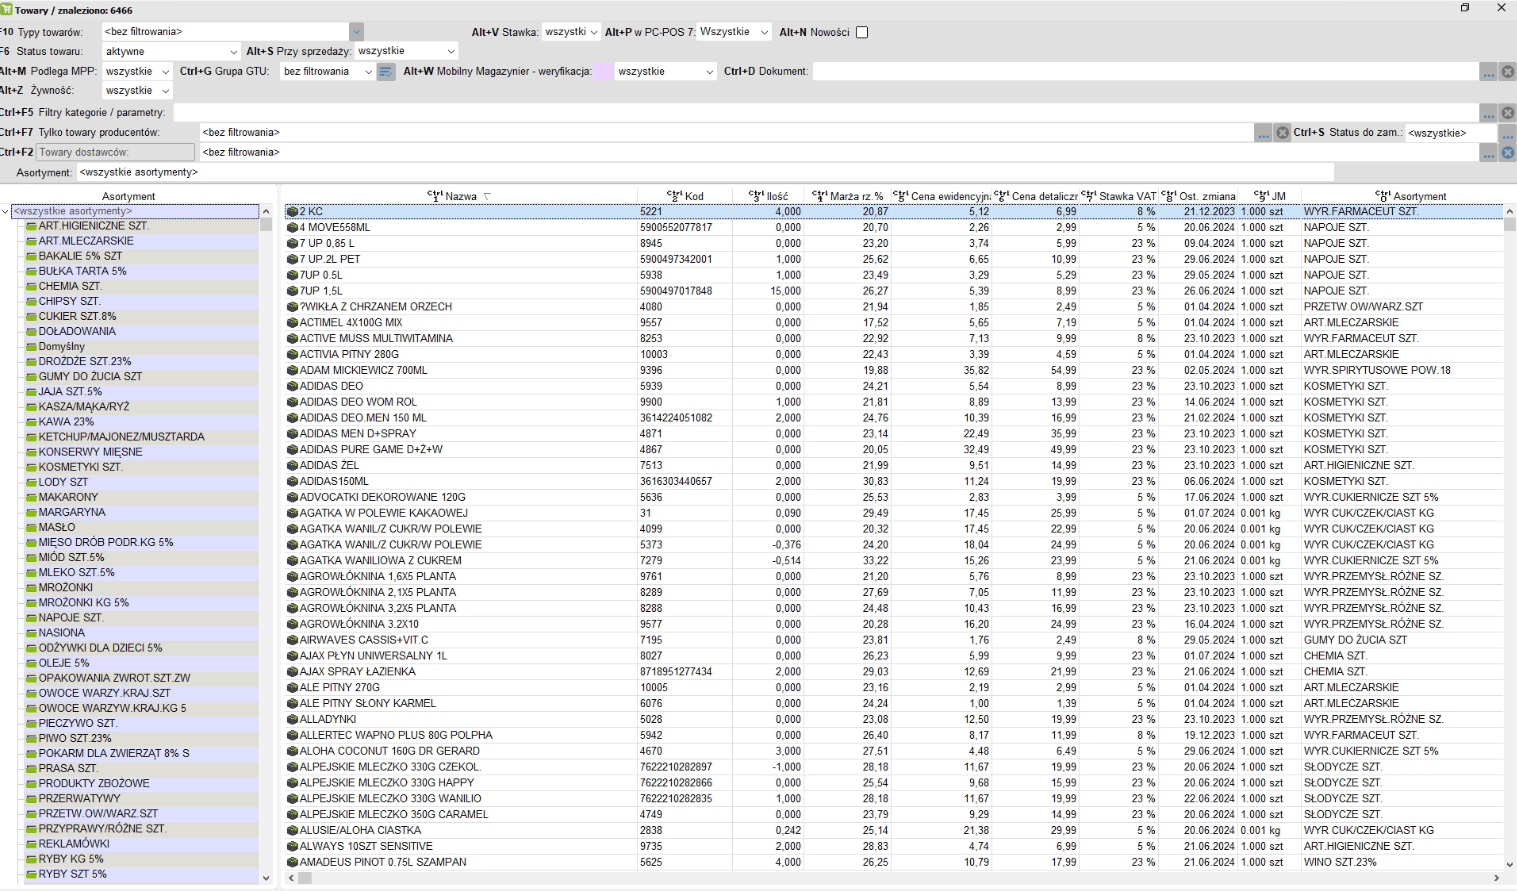Screen dimensions: 1517x891
Task: Click the GTU group list icon
Action: click(x=386, y=72)
